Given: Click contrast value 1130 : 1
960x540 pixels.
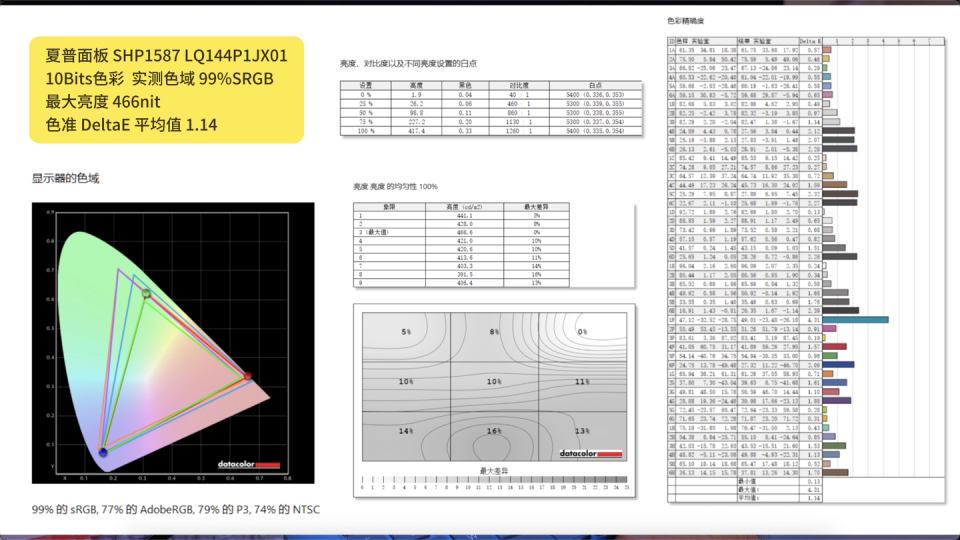Looking at the screenshot, I should (x=519, y=122).
